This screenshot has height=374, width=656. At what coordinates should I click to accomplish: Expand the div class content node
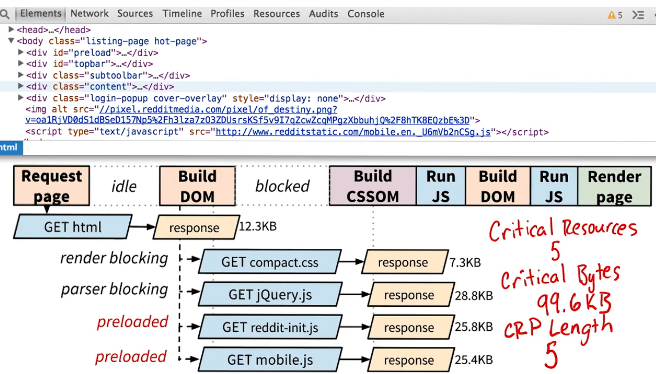[20, 86]
